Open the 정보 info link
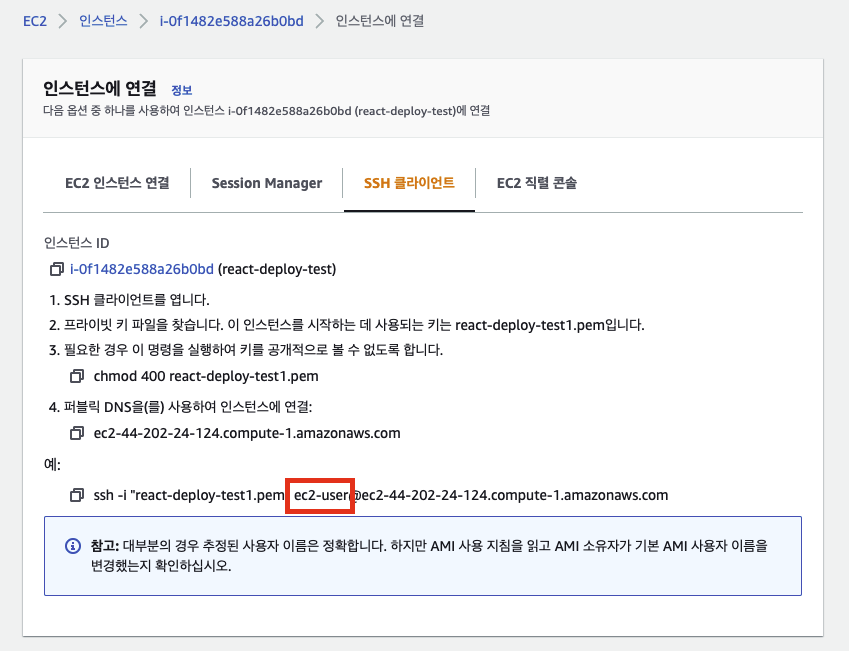This screenshot has width=849, height=651. [x=181, y=90]
